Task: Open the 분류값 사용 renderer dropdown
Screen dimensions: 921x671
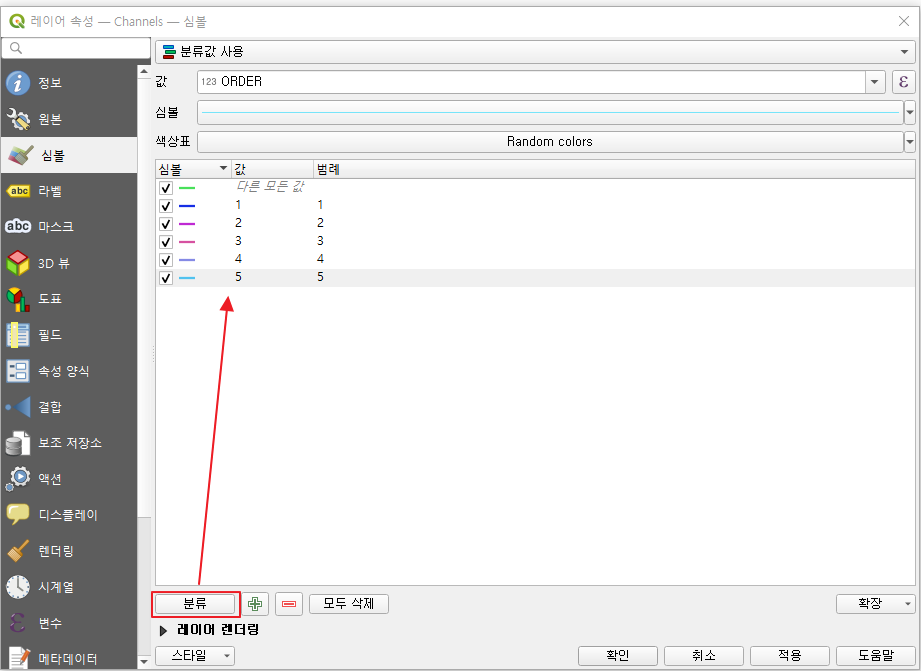Action: click(x=535, y=52)
